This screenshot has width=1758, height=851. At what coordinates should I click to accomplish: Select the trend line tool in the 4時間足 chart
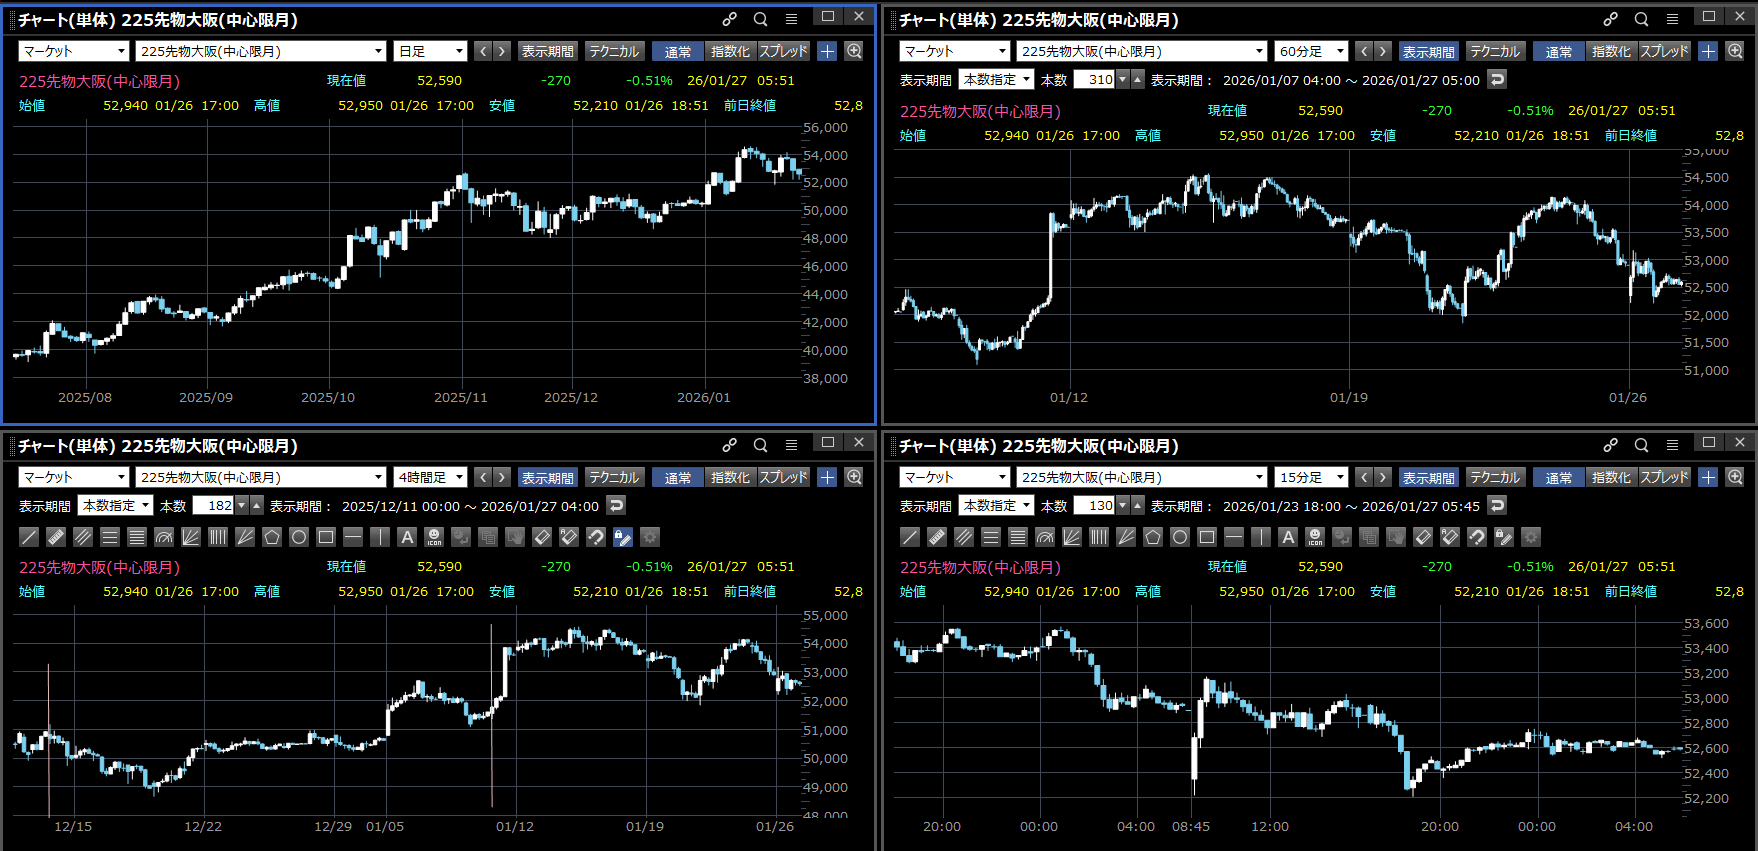[29, 537]
